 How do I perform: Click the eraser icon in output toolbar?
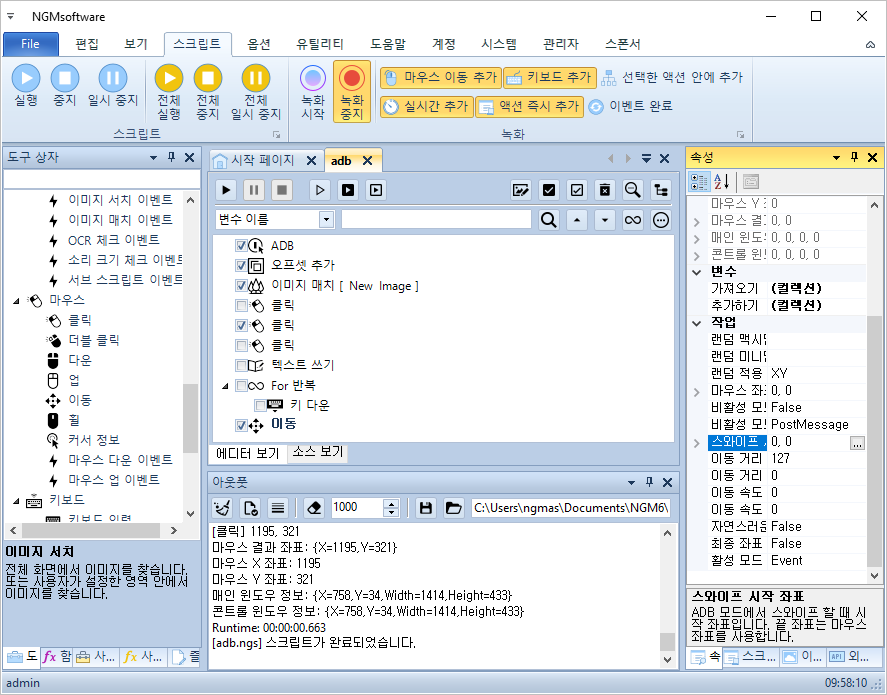pos(315,508)
